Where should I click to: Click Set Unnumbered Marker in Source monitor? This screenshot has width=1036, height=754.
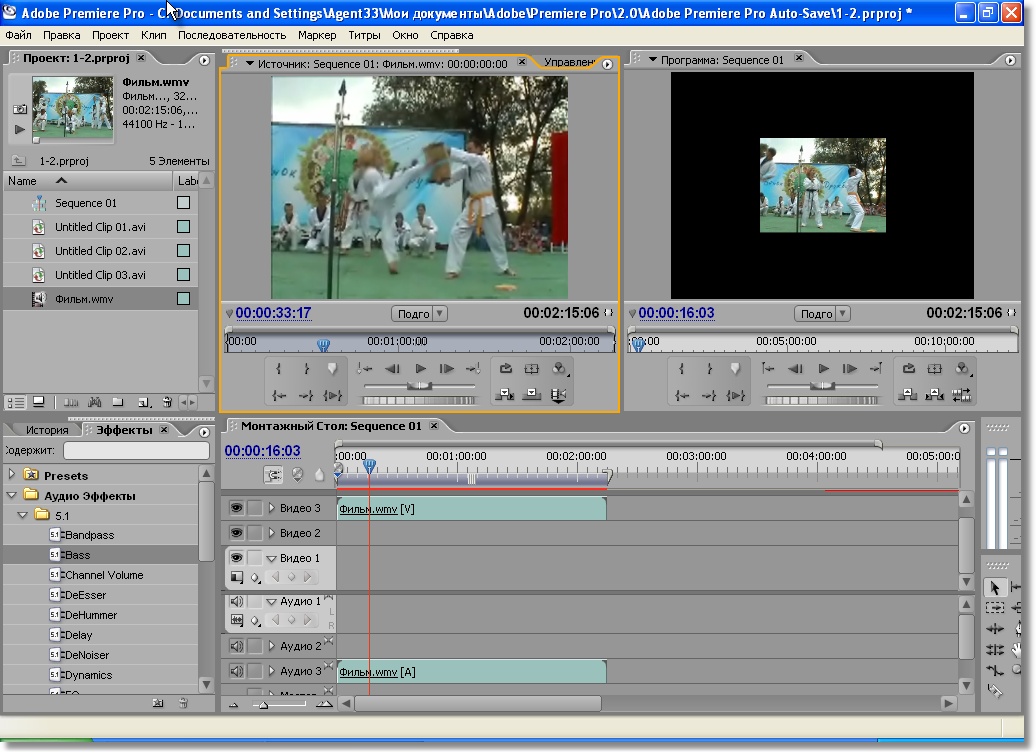332,369
